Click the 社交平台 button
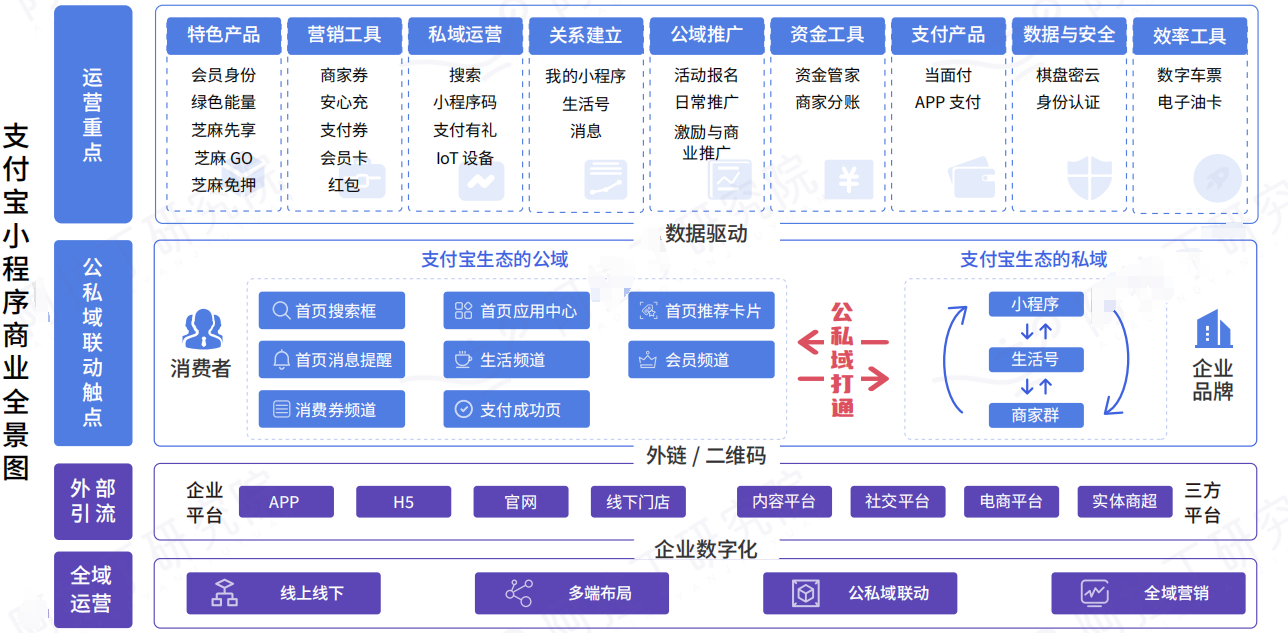Image resolution: width=1288 pixels, height=633 pixels. coord(897,502)
